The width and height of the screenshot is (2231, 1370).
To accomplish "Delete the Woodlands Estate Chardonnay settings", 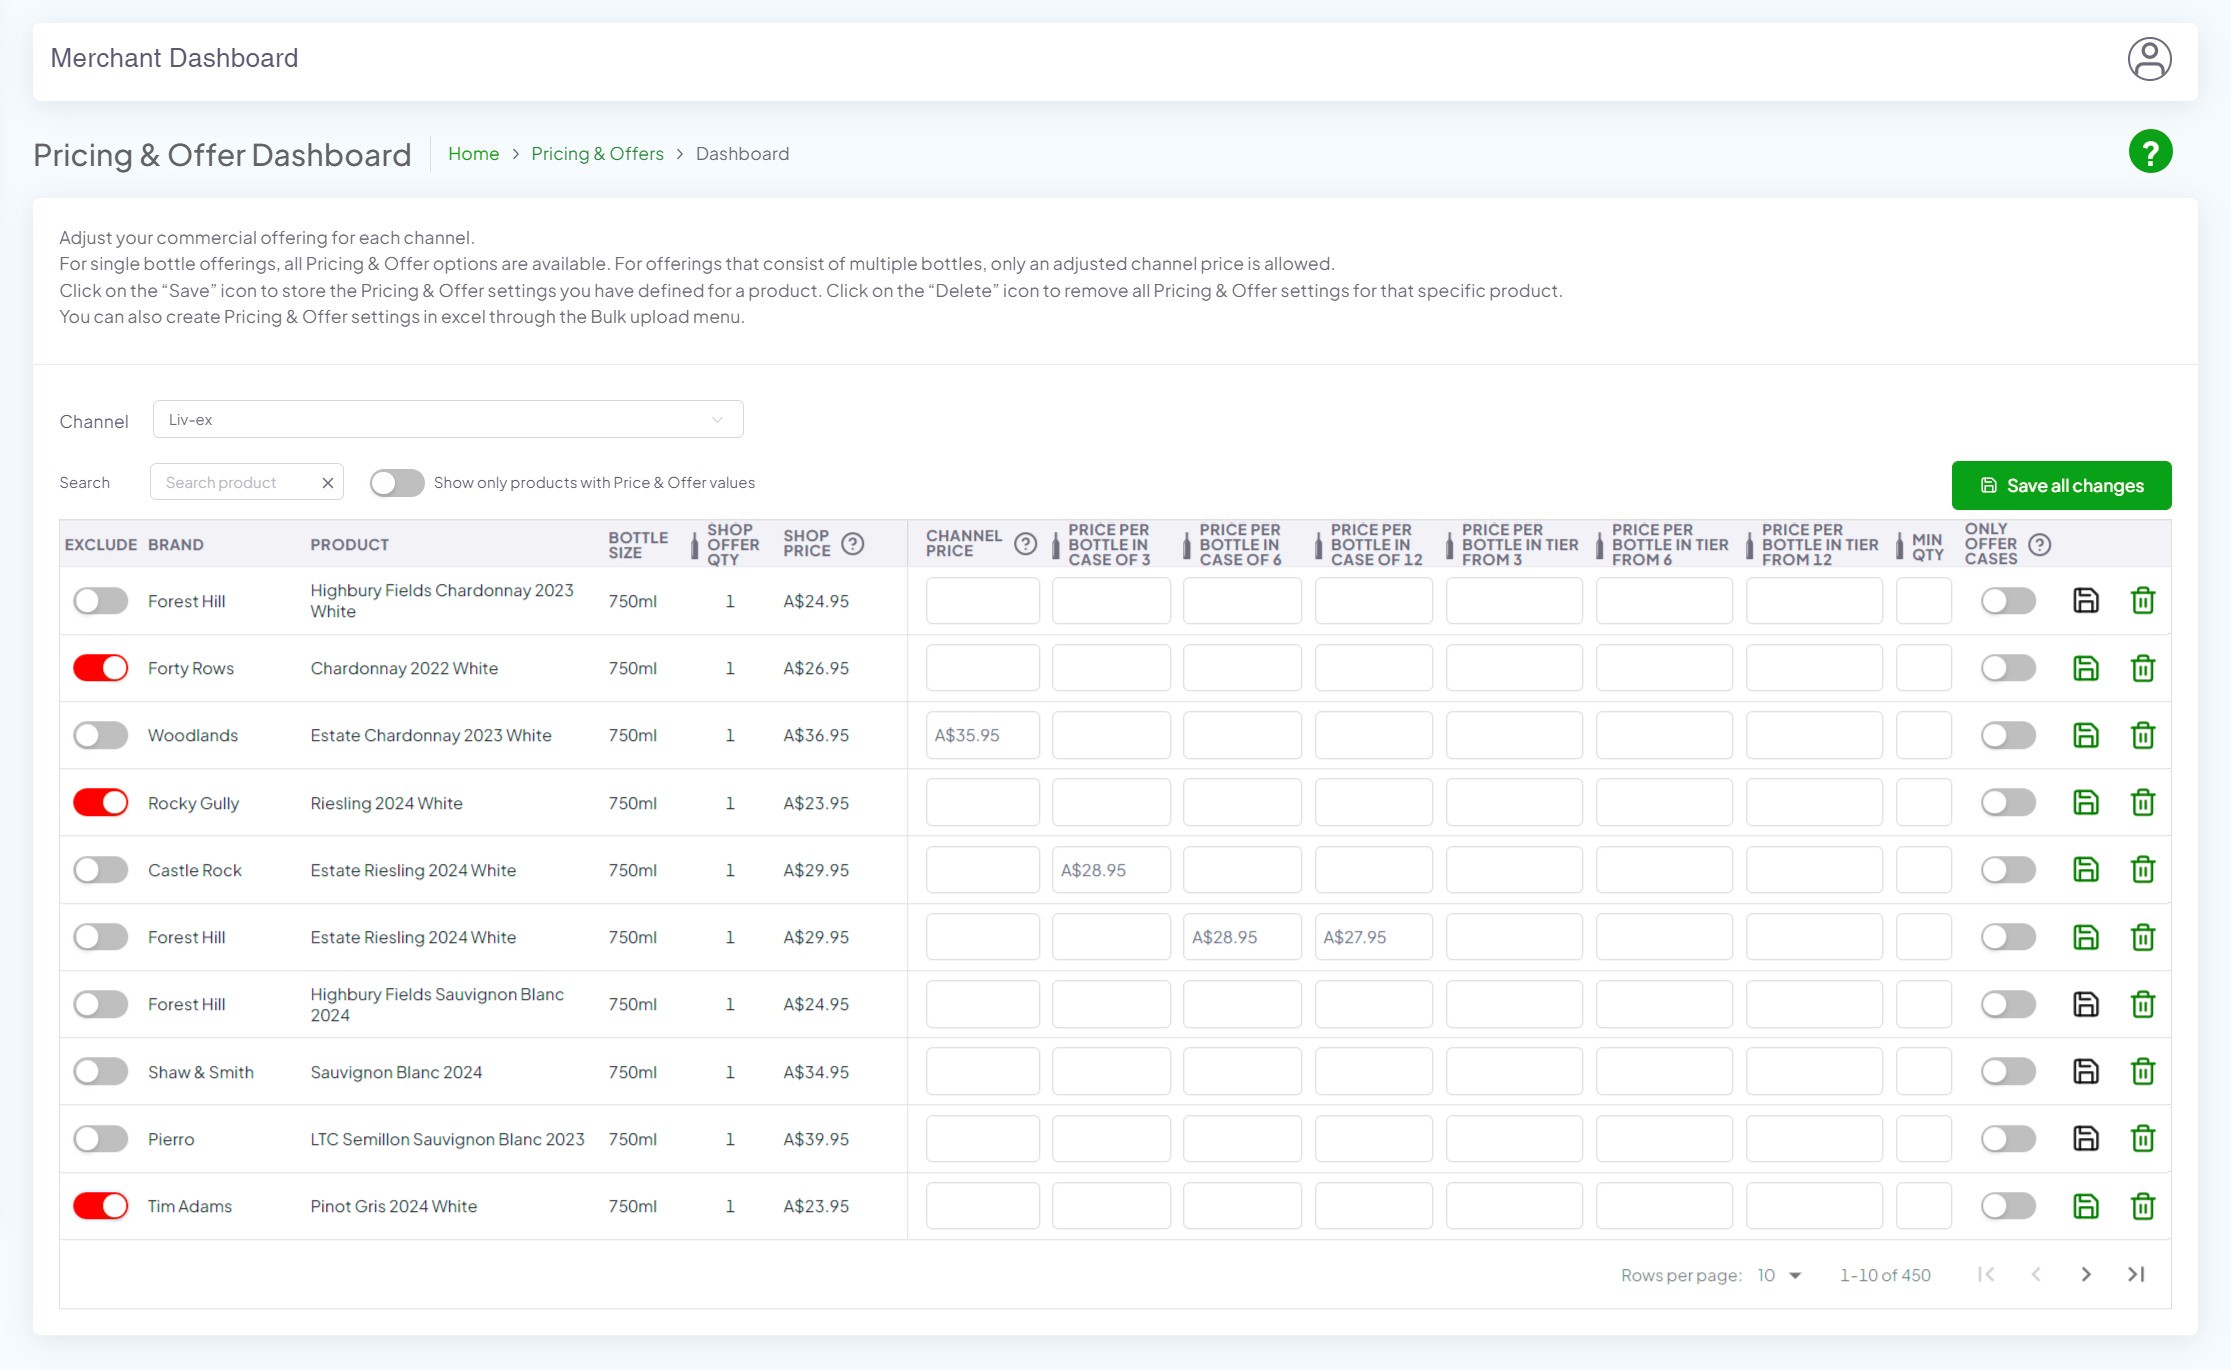I will pos(2143,735).
